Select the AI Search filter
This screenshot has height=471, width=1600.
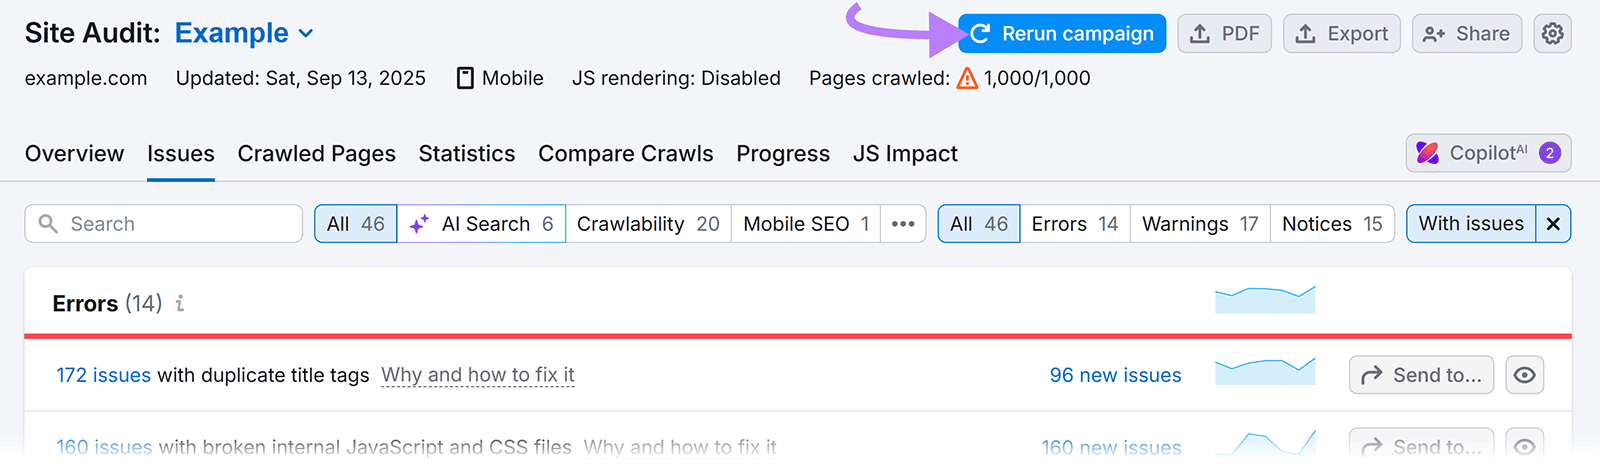tap(482, 224)
